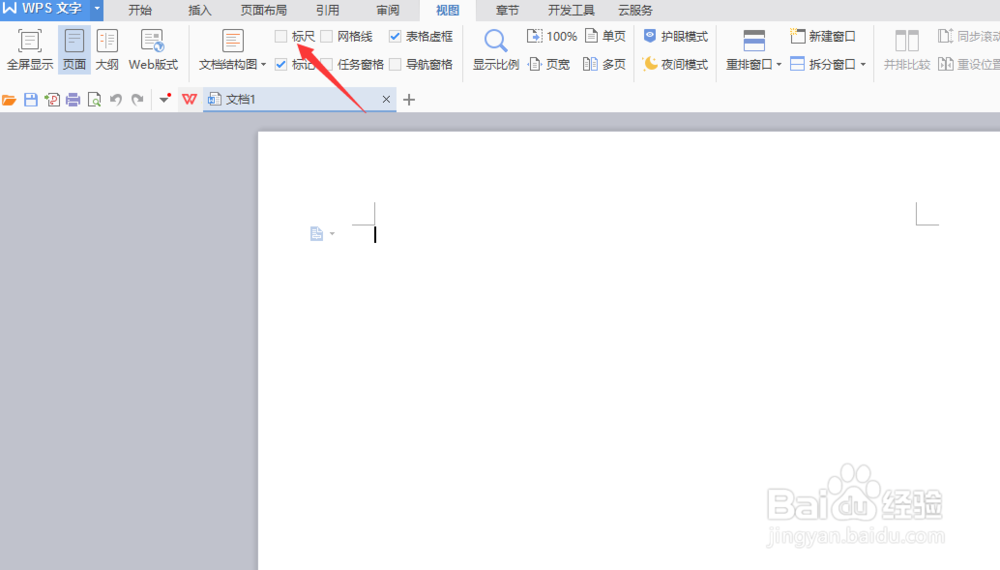Open the Review (审阅) tab
The height and width of the screenshot is (570, 1000).
388,10
